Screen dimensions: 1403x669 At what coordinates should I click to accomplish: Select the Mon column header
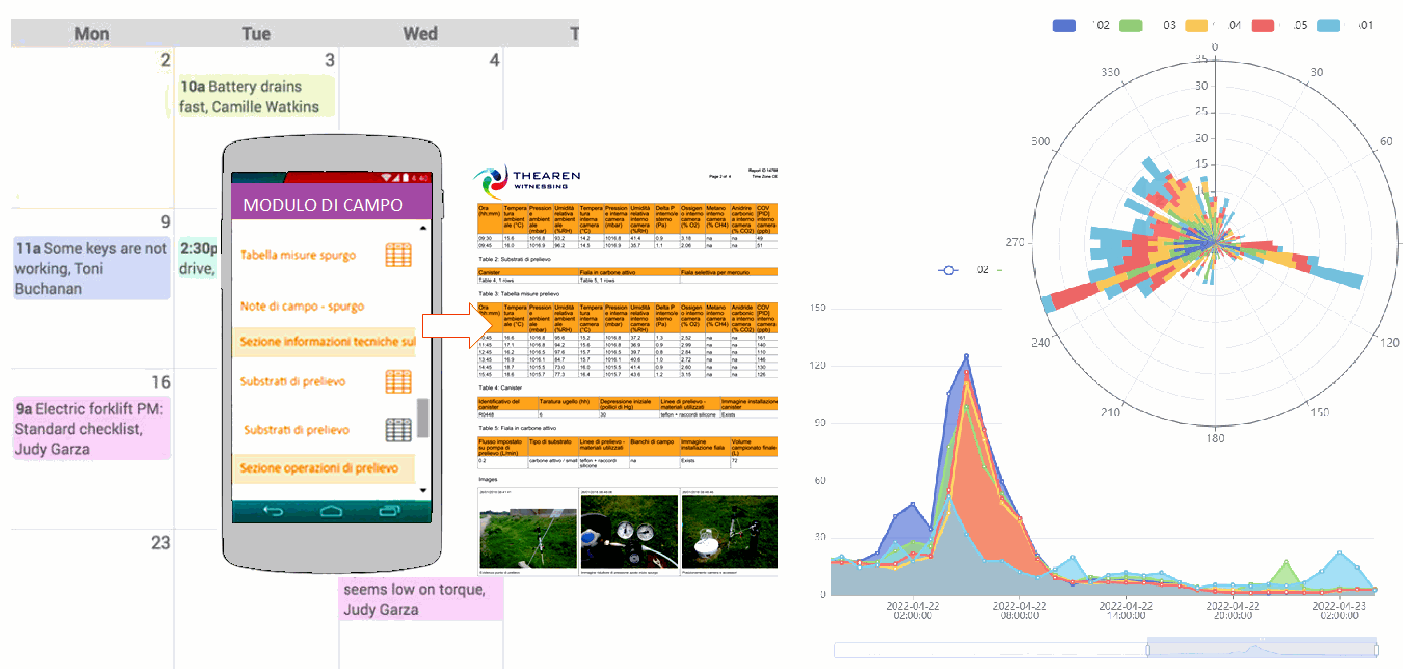(92, 34)
